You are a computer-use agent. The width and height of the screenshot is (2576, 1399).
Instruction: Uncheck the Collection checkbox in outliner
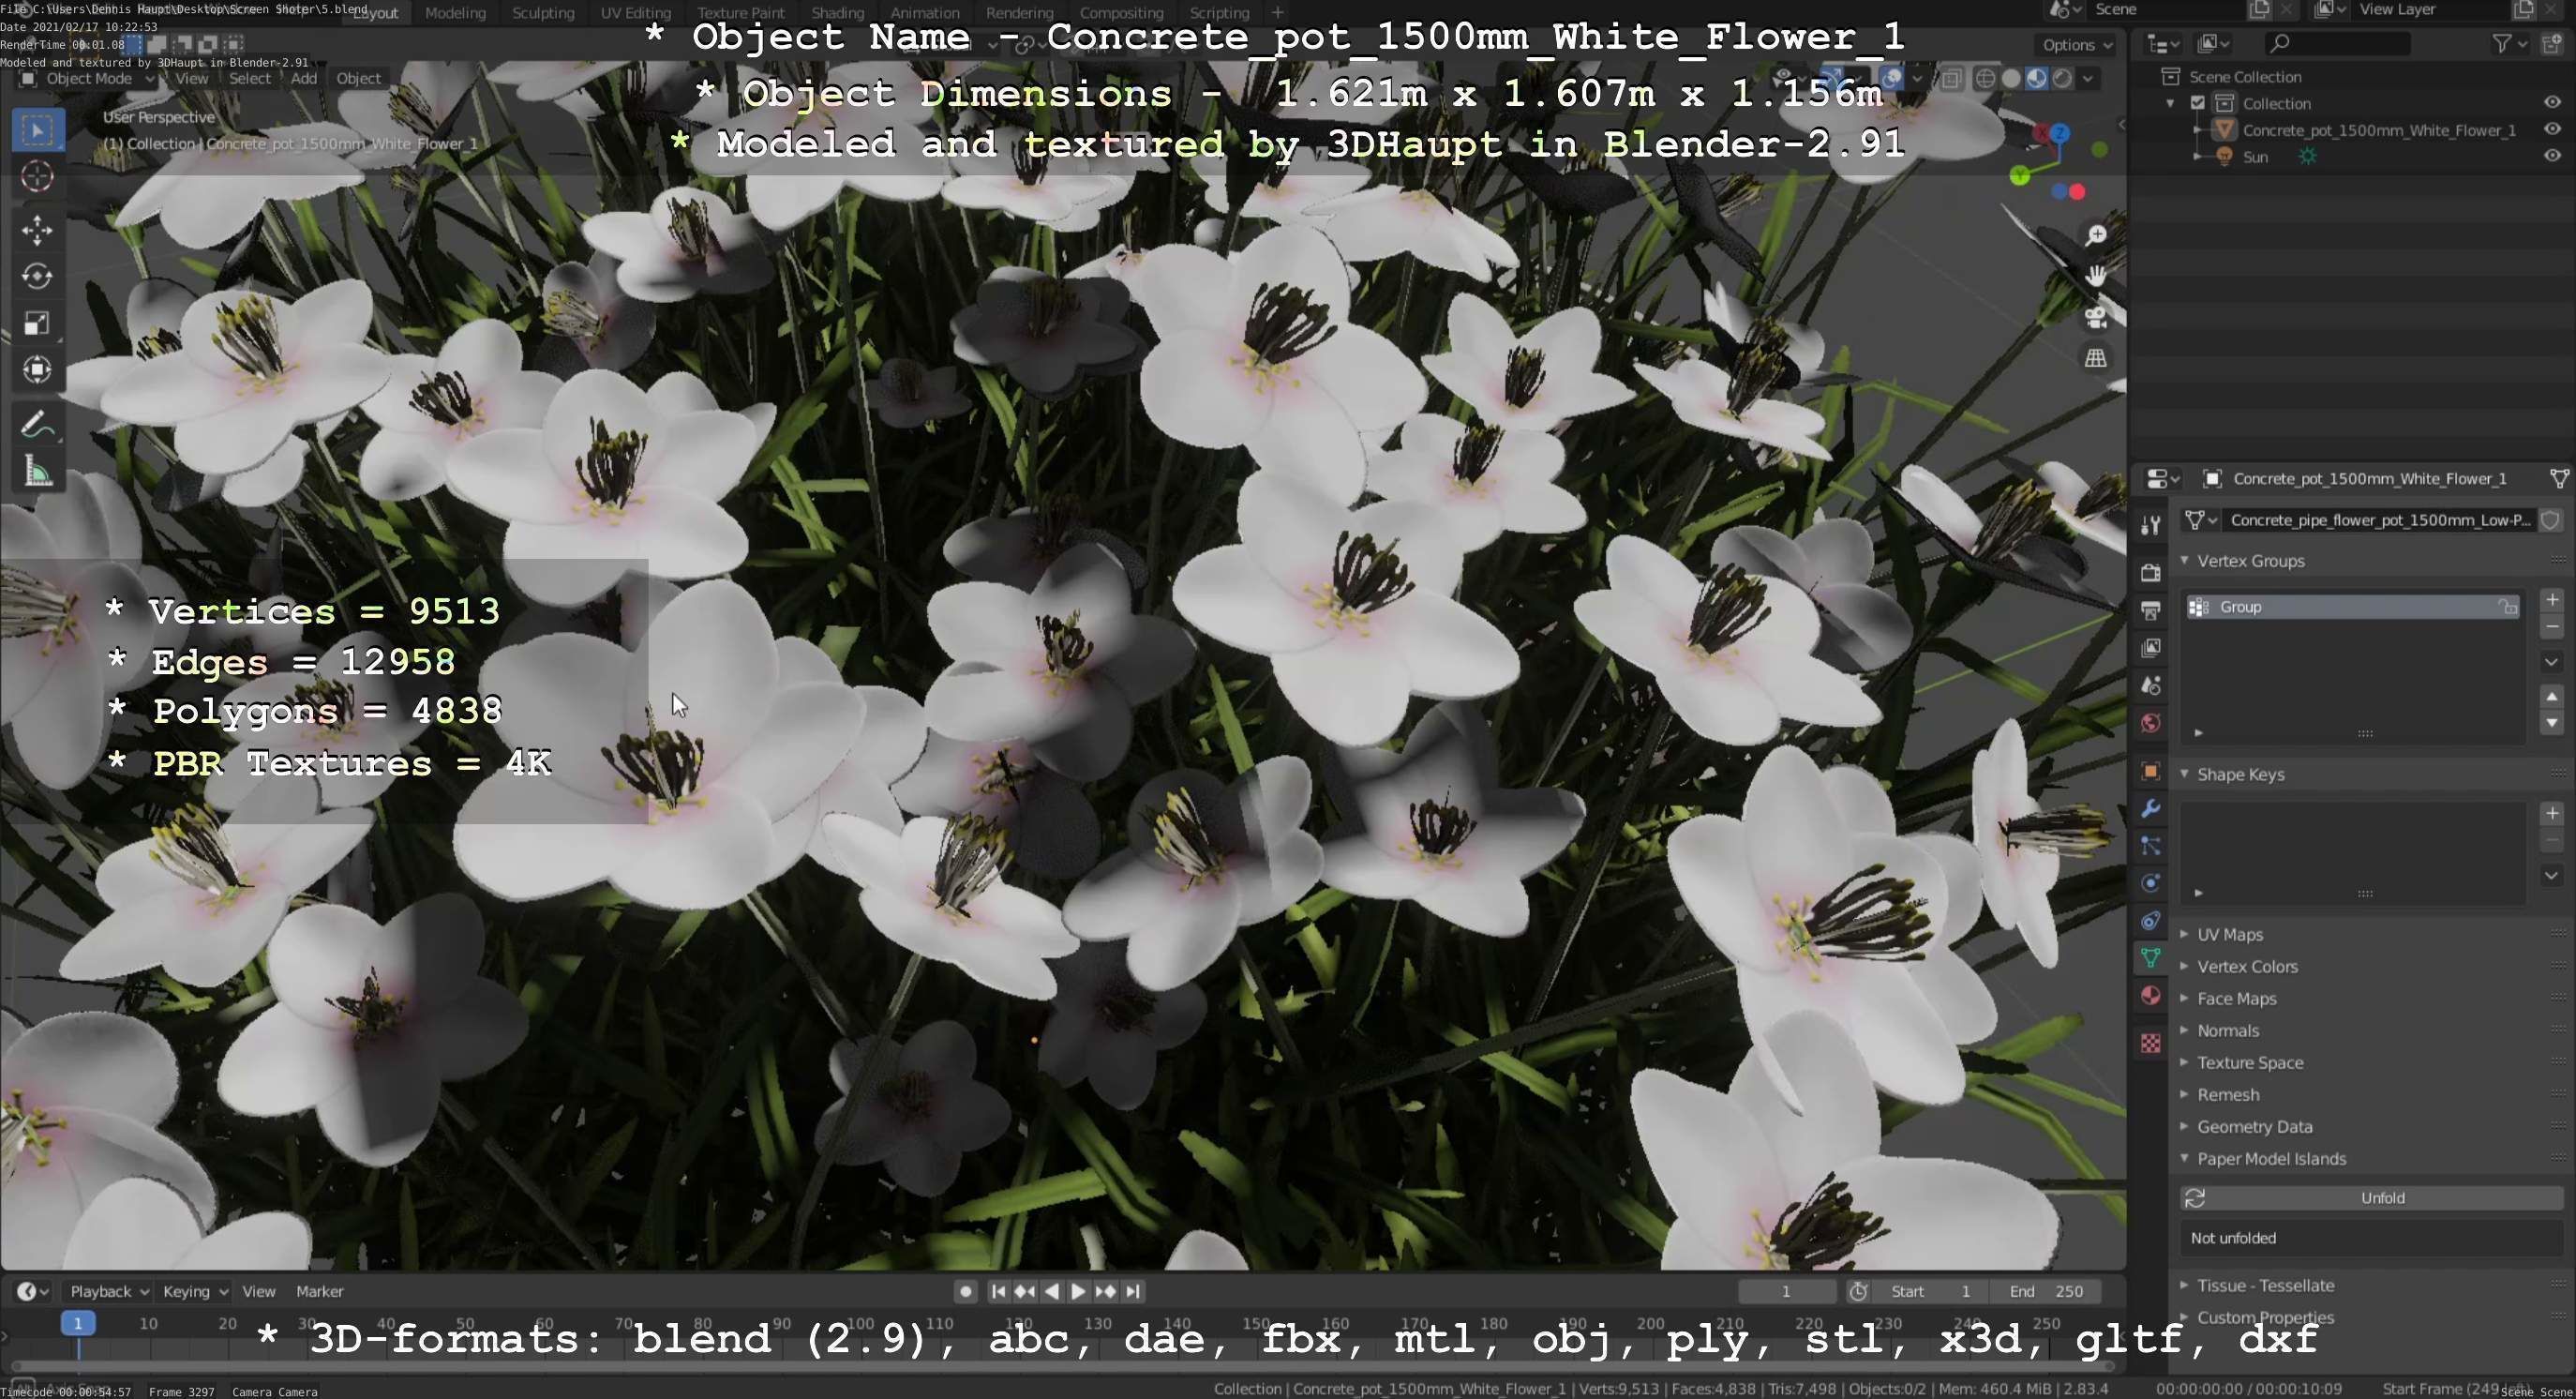(x=2198, y=103)
